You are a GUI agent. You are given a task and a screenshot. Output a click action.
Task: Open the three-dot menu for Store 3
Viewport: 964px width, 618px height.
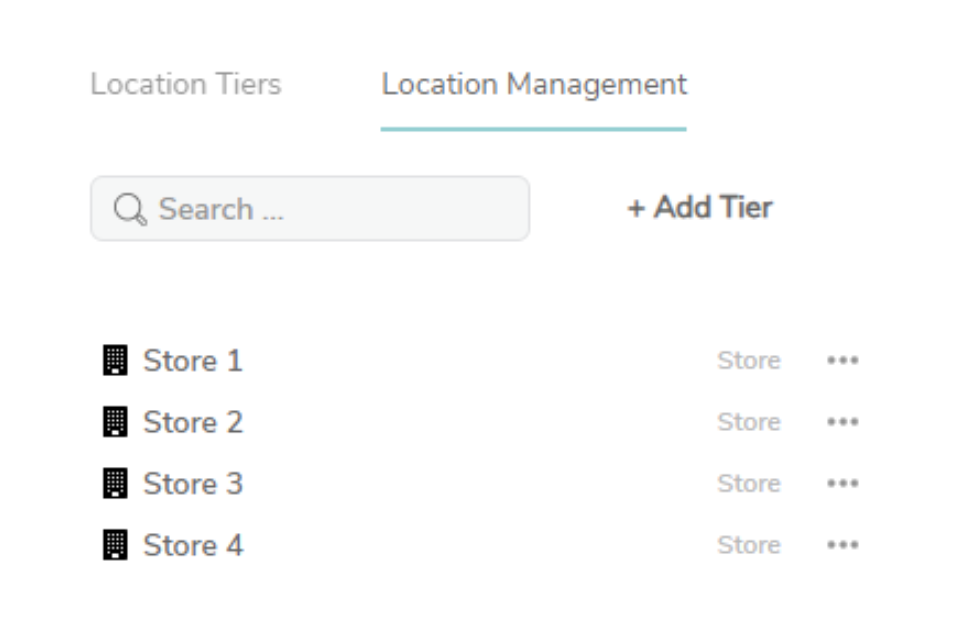[842, 483]
